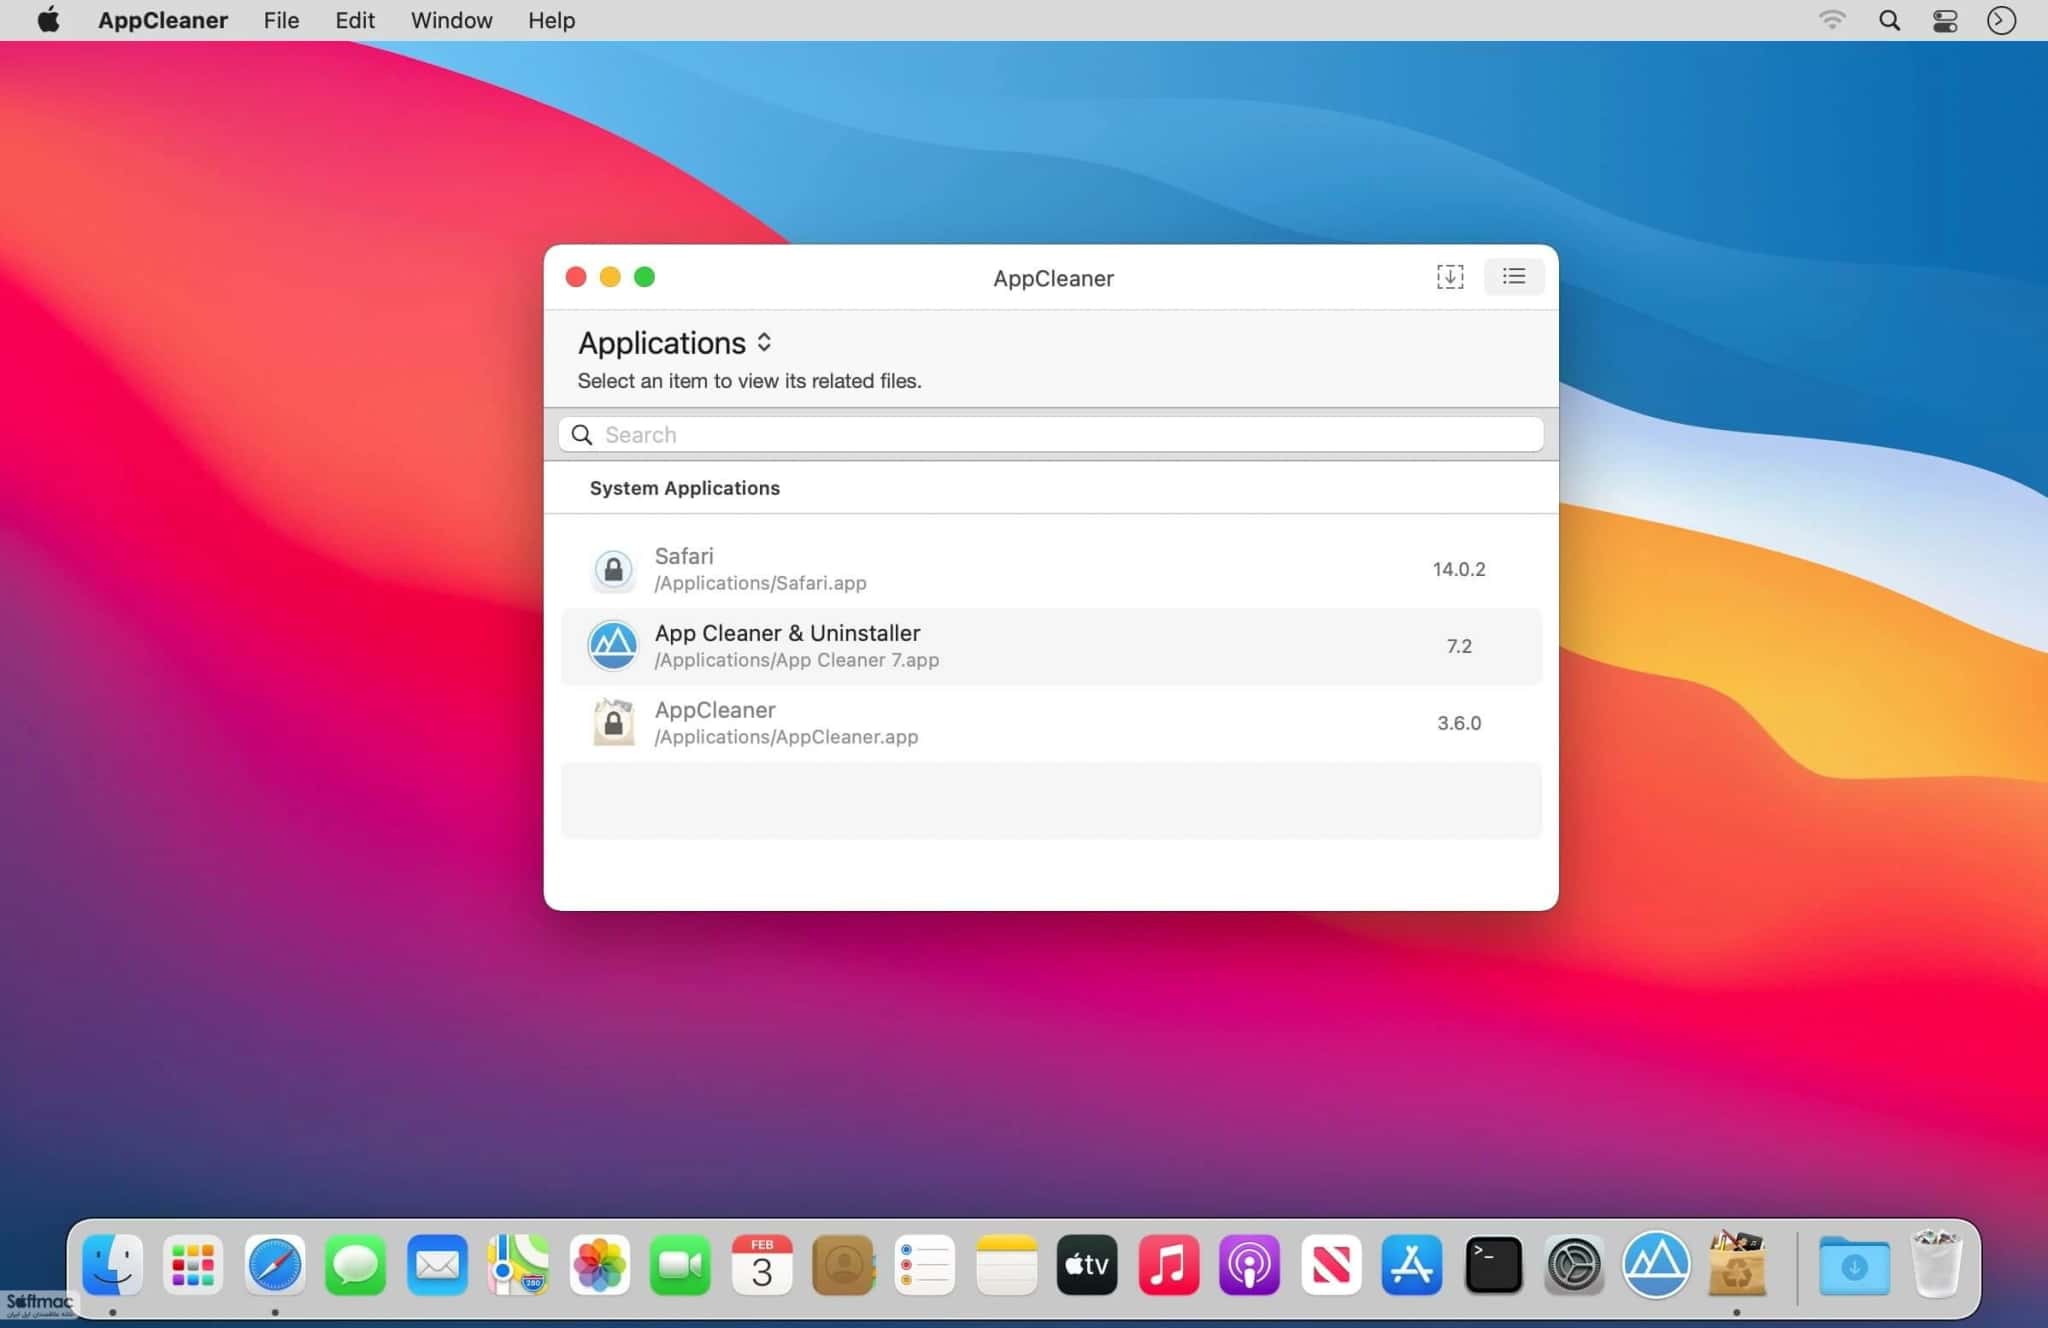Open FaceTime from the Dock
Viewport: 2048px width, 1328px height.
point(680,1265)
